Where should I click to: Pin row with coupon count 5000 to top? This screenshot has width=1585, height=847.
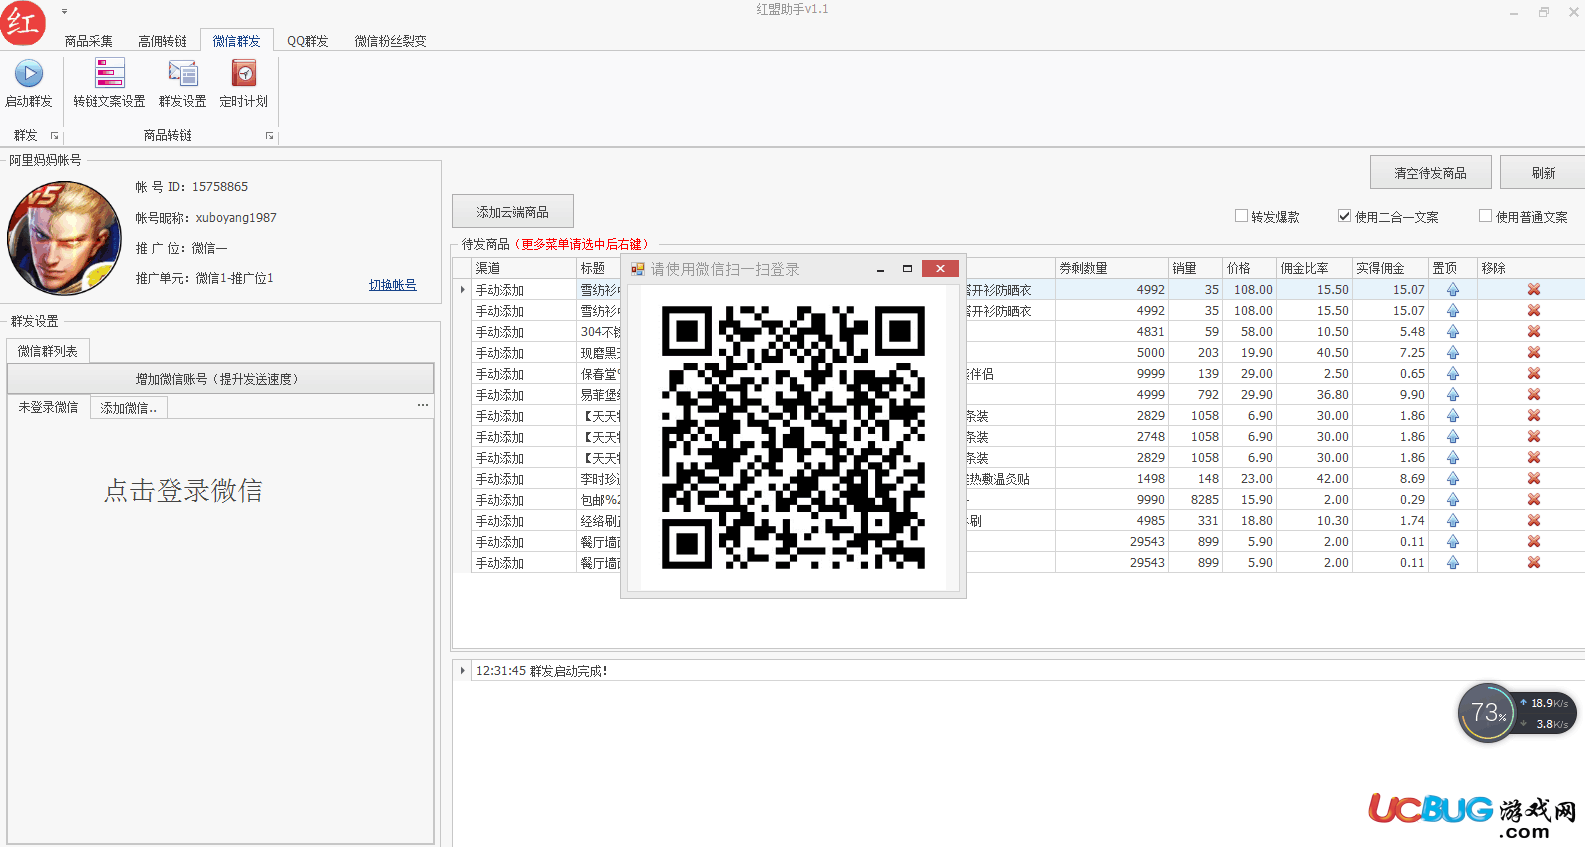(1453, 353)
